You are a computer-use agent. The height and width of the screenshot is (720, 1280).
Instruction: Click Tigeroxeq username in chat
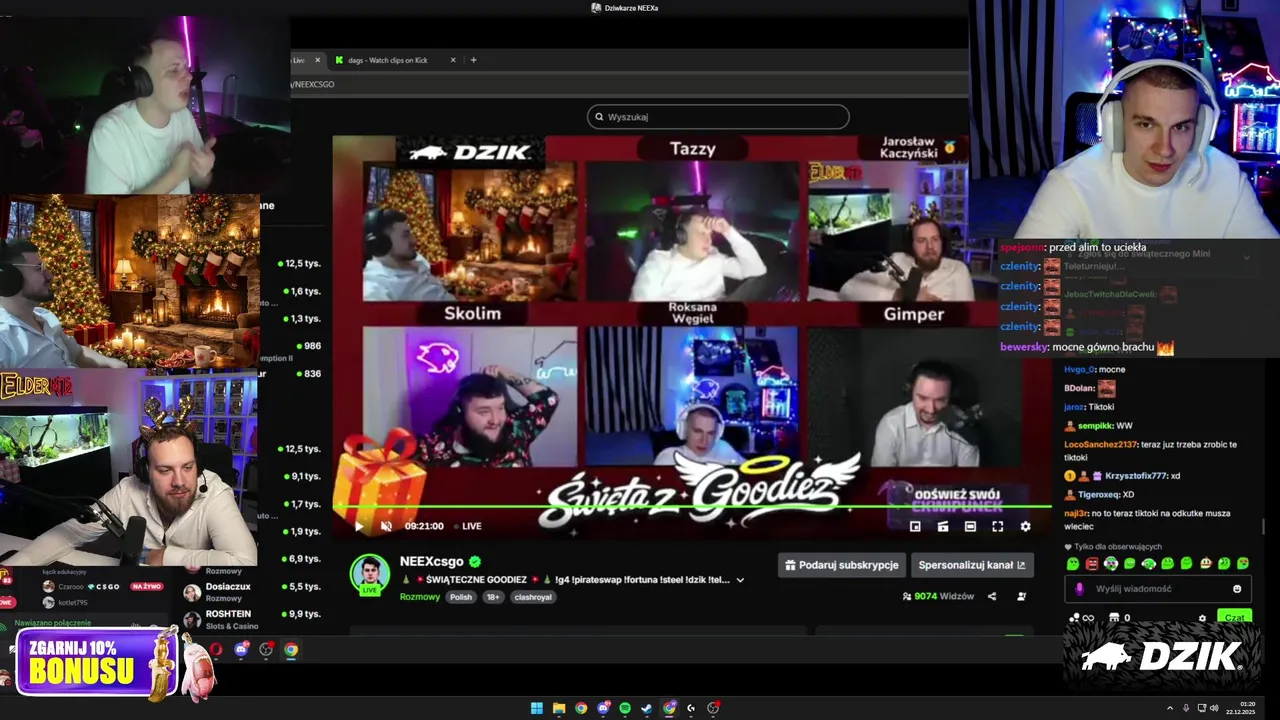tap(1098, 494)
